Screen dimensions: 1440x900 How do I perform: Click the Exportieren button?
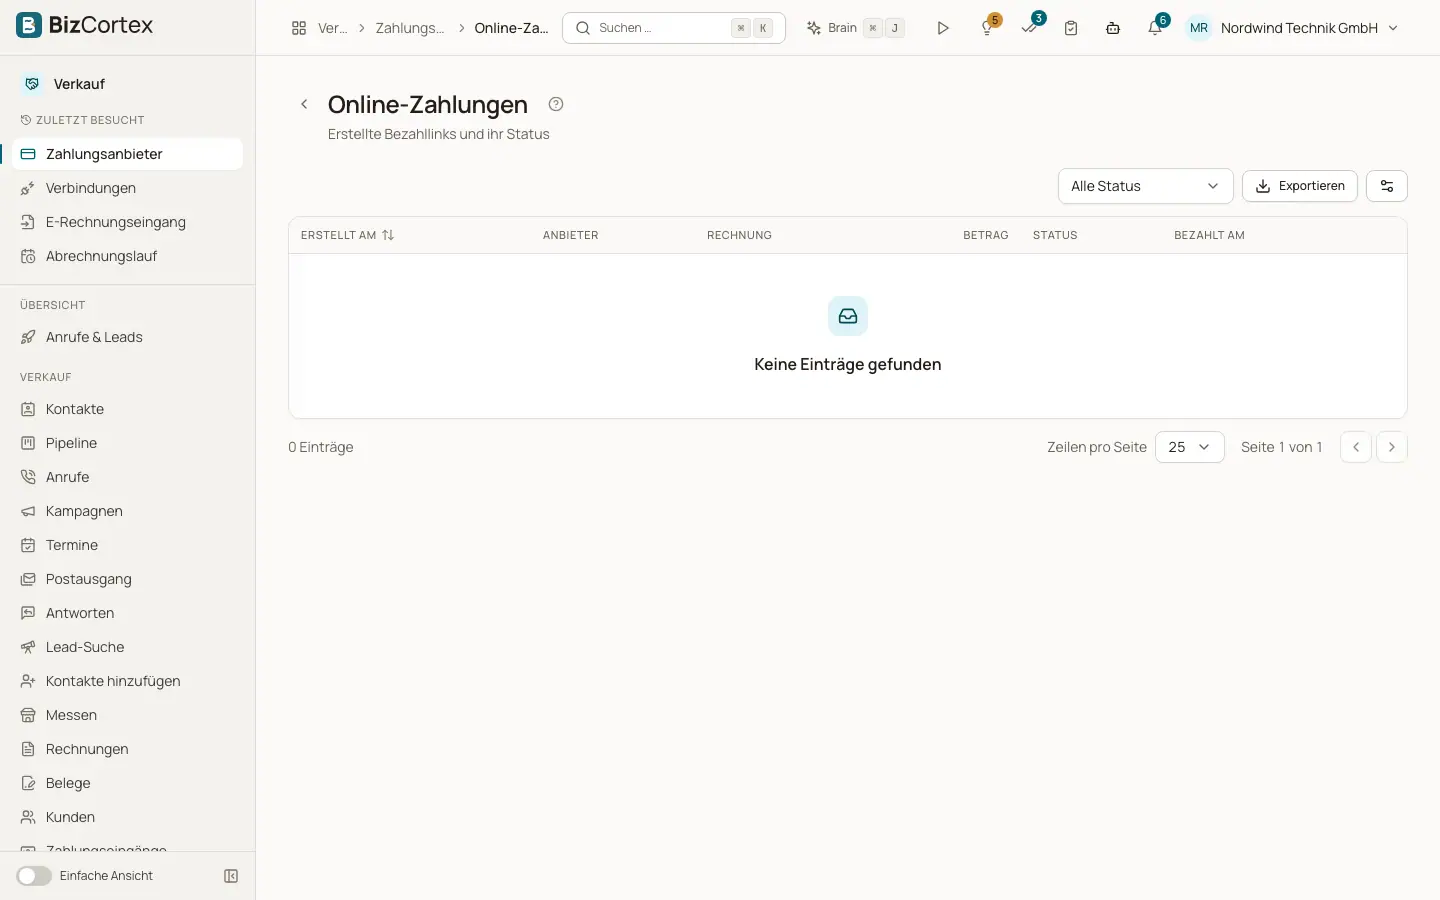[x=1300, y=186]
